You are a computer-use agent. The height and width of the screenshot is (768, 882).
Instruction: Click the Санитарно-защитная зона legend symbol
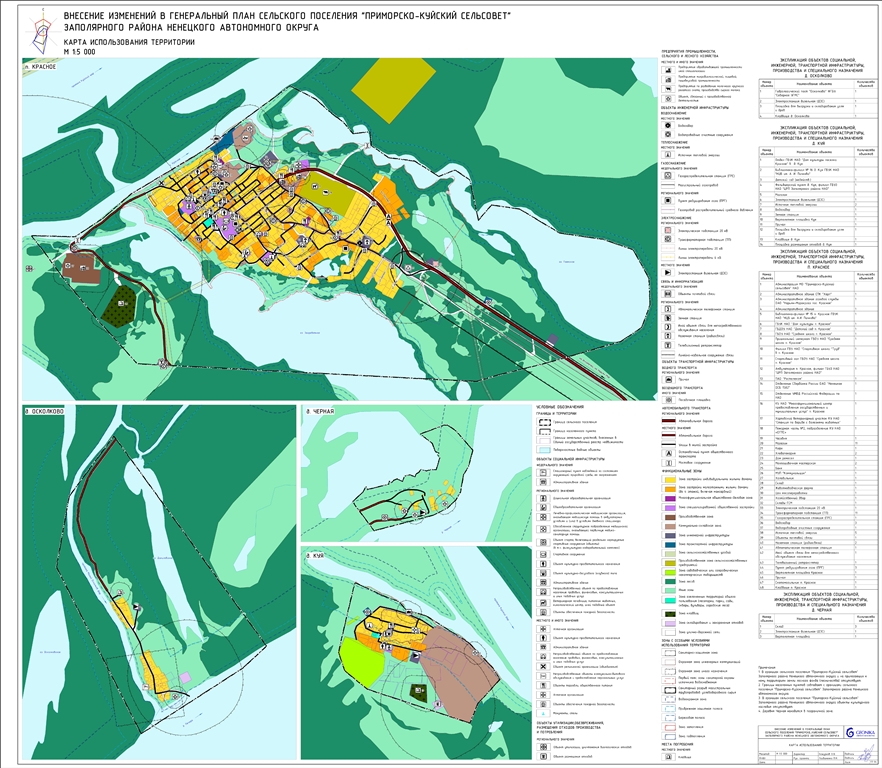point(668,653)
